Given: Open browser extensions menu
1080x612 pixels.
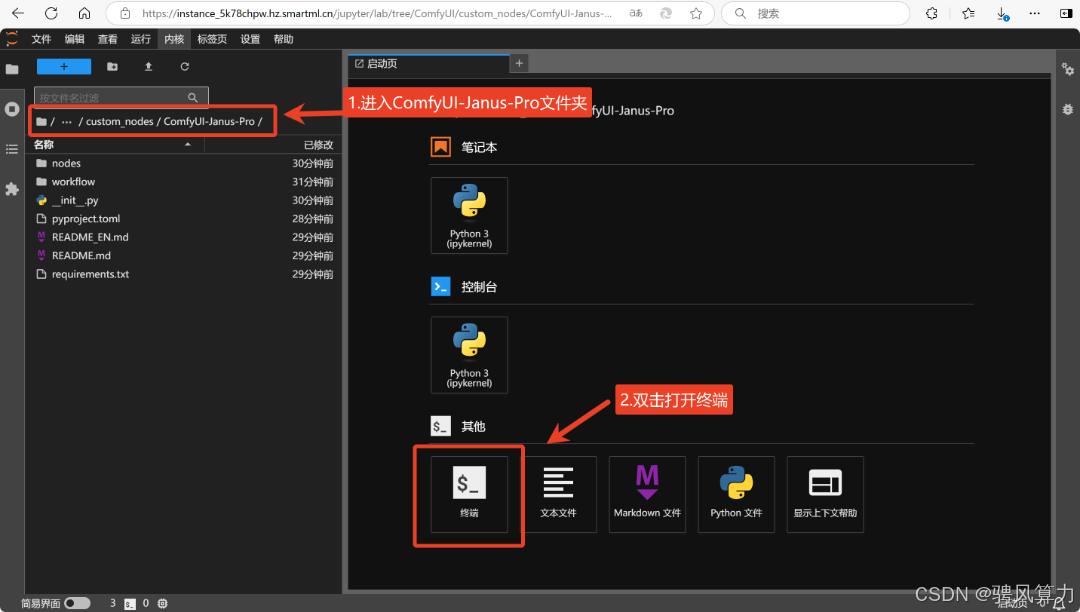Looking at the screenshot, I should (932, 13).
